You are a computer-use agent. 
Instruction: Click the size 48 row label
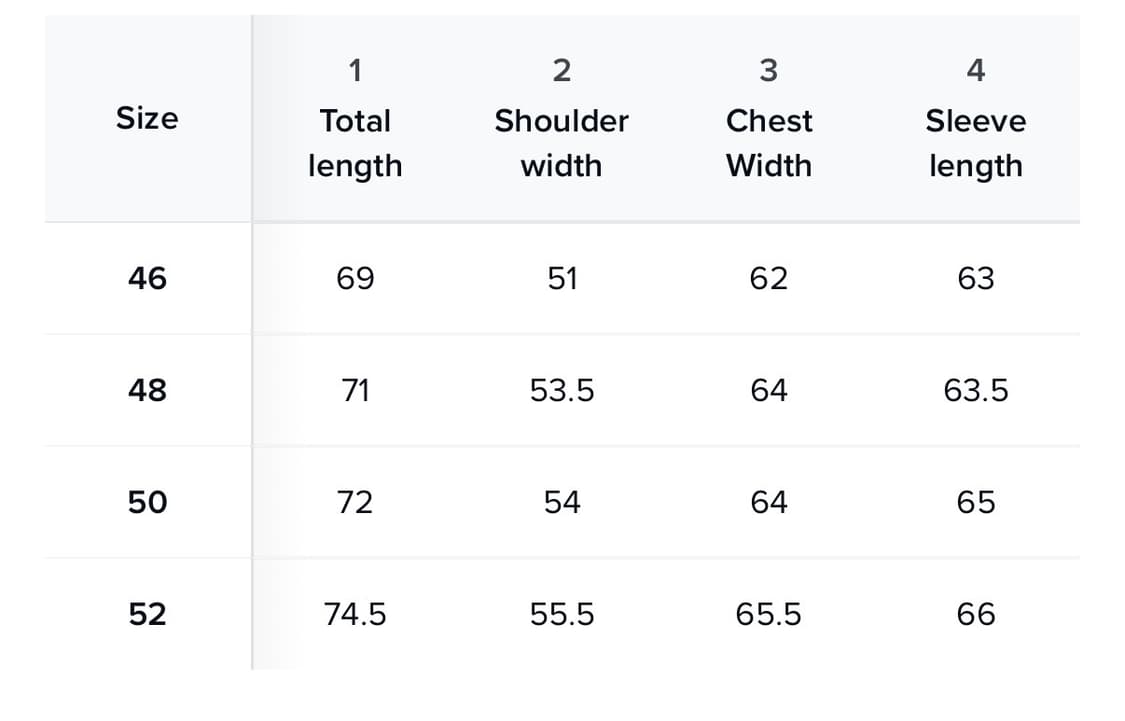[x=147, y=390]
